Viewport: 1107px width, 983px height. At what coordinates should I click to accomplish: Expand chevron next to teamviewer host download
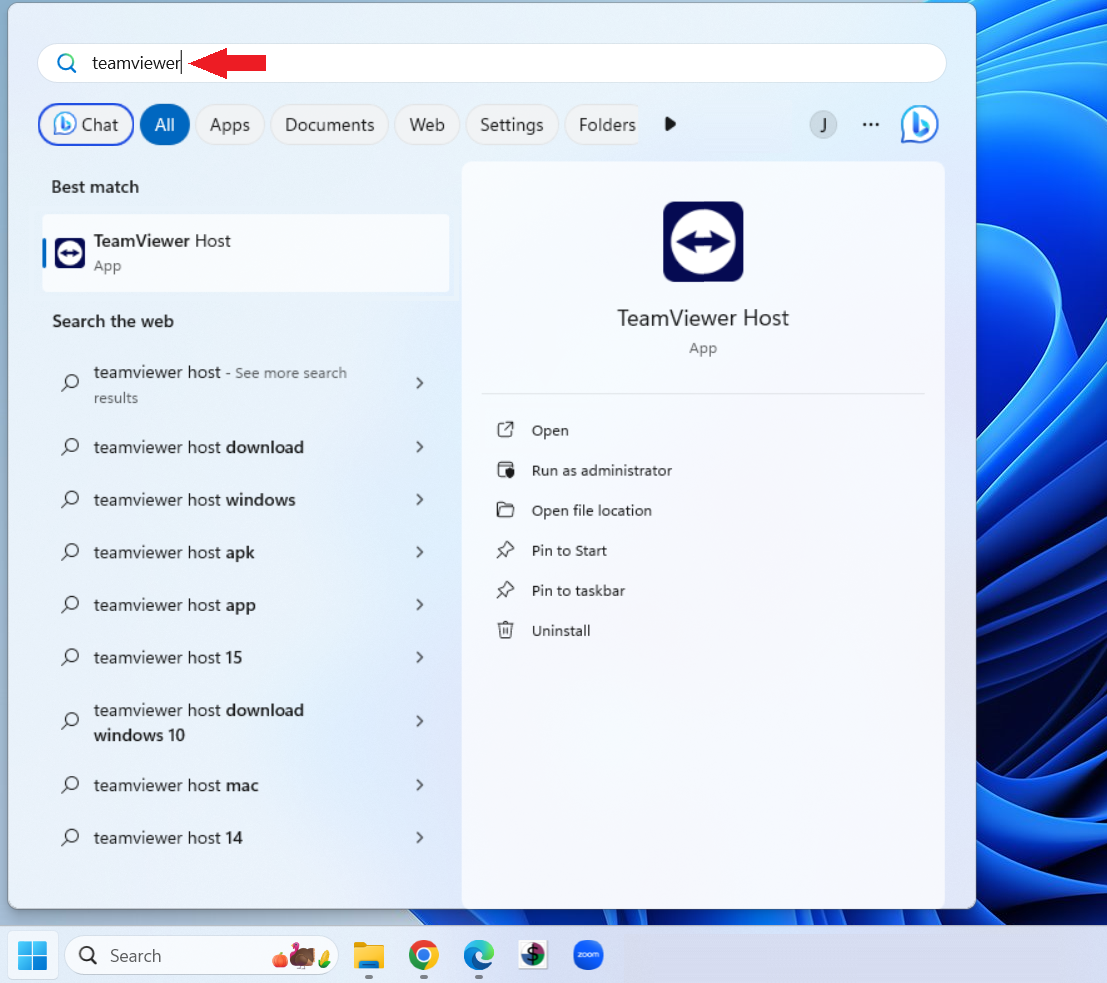[x=420, y=447]
